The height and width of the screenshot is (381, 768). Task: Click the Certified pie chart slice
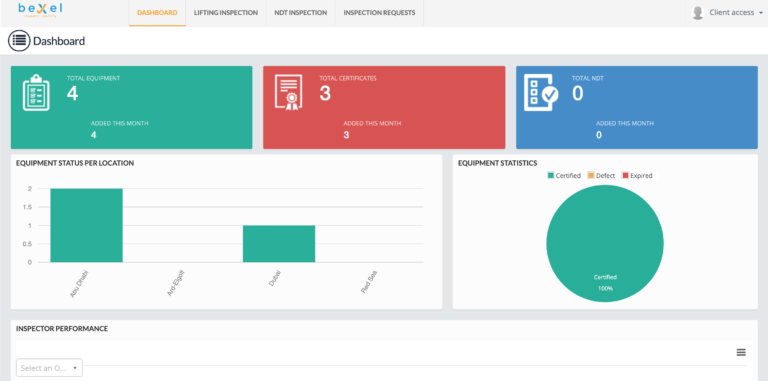[605, 243]
